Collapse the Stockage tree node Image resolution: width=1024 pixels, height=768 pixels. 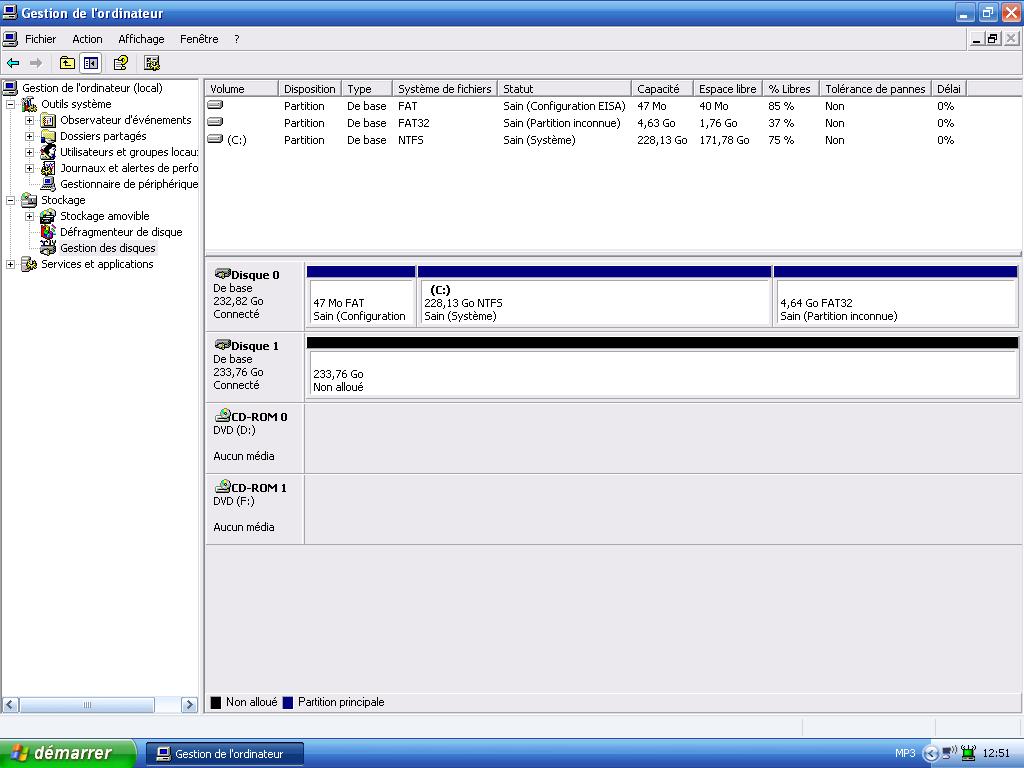pos(10,200)
